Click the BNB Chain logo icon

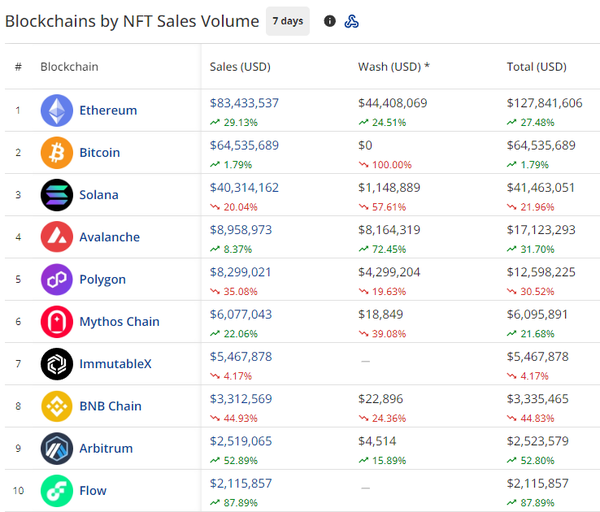coord(56,406)
